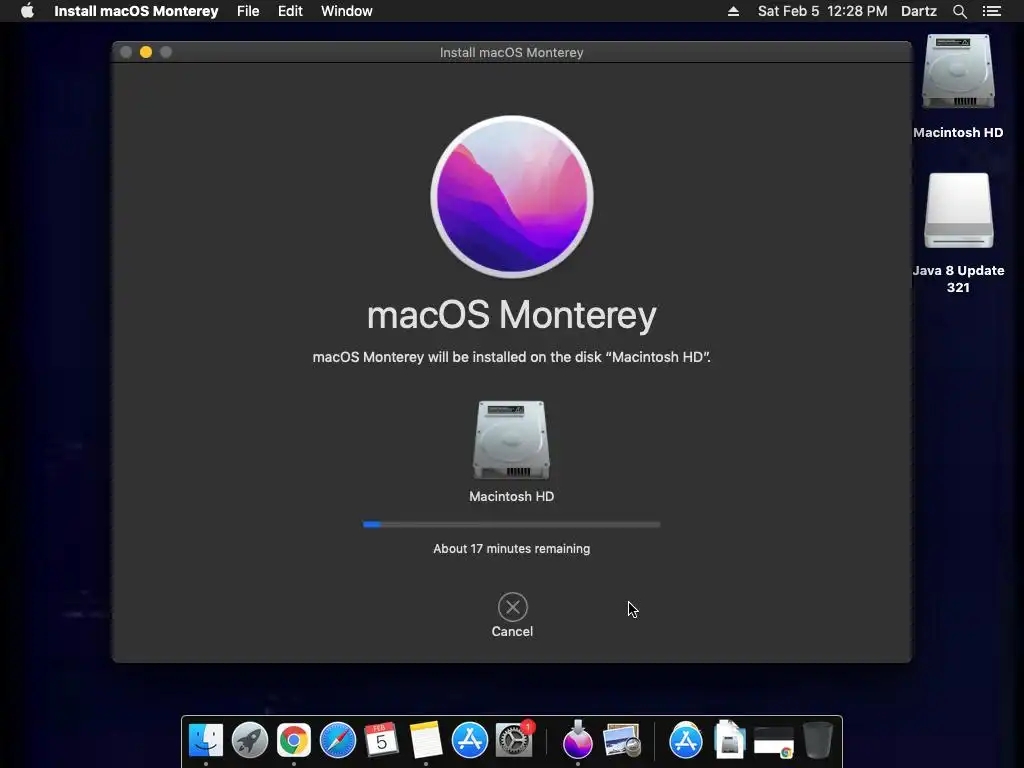This screenshot has height=768, width=1024.
Task: Open the Downloads stack with Chrome badge
Action: (x=774, y=743)
